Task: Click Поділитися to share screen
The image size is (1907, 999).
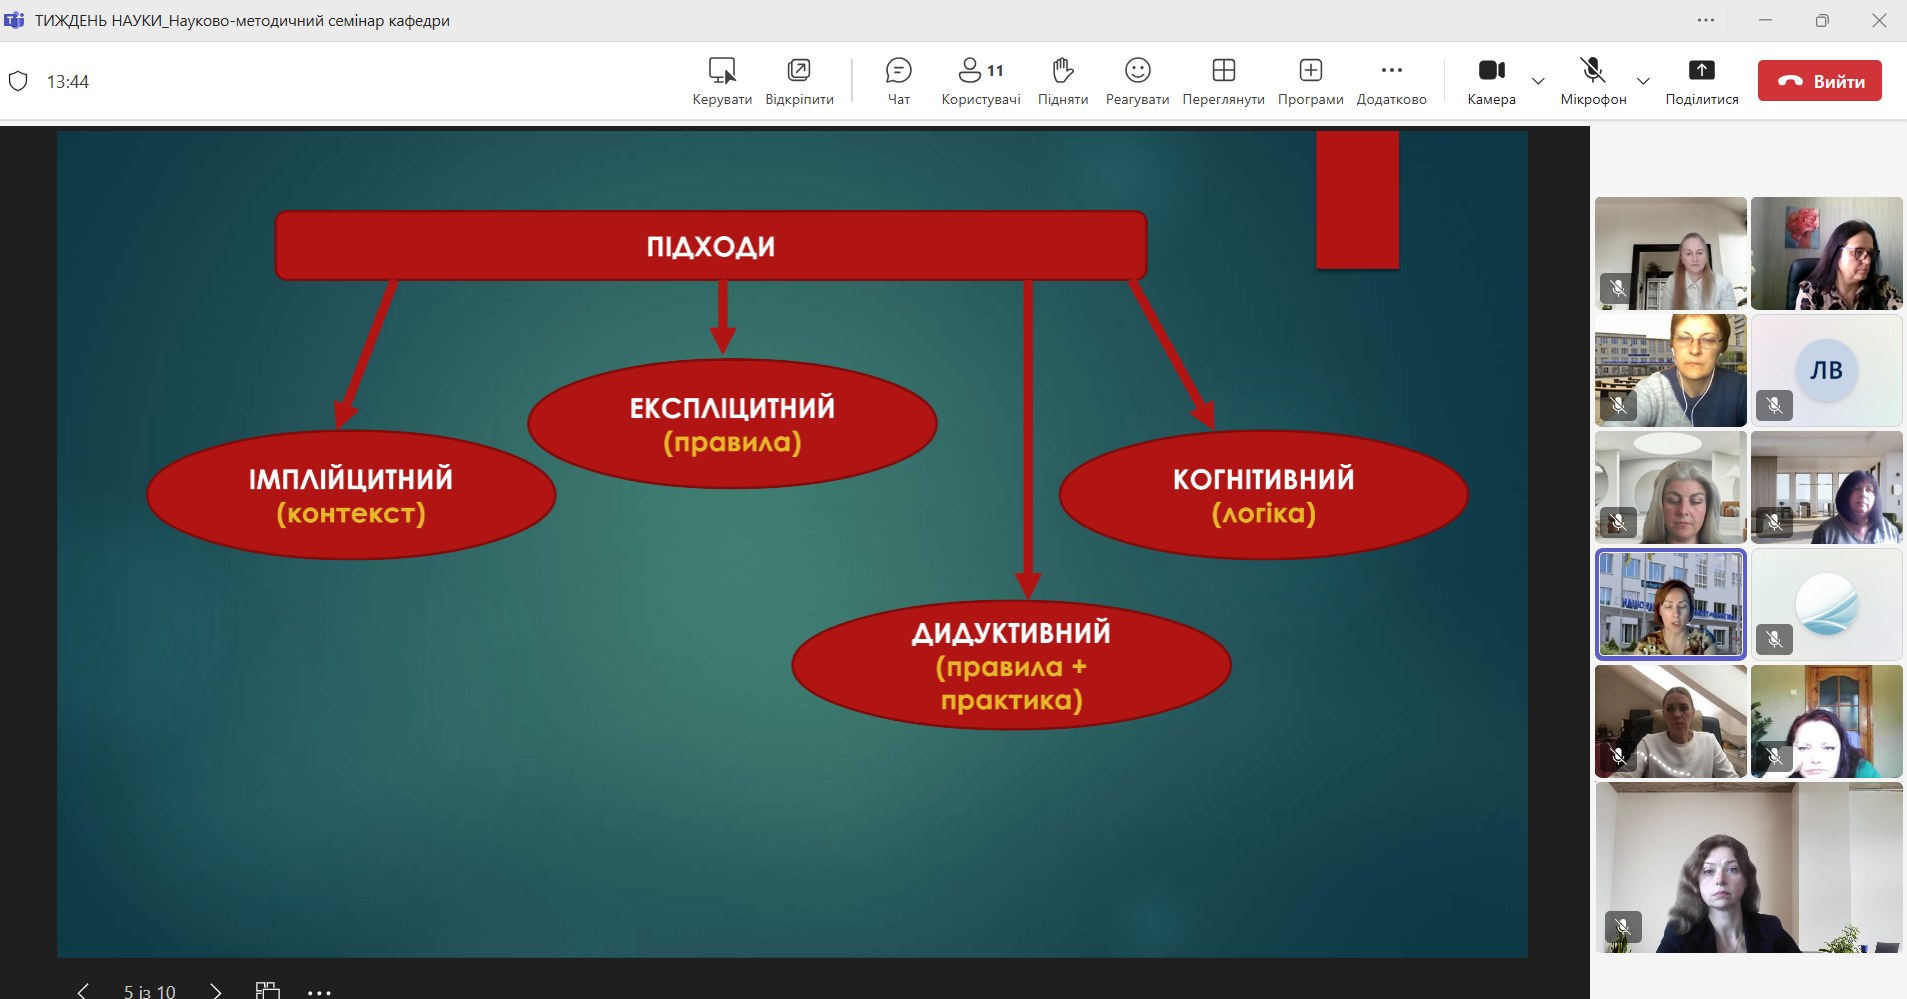Action: (1701, 80)
